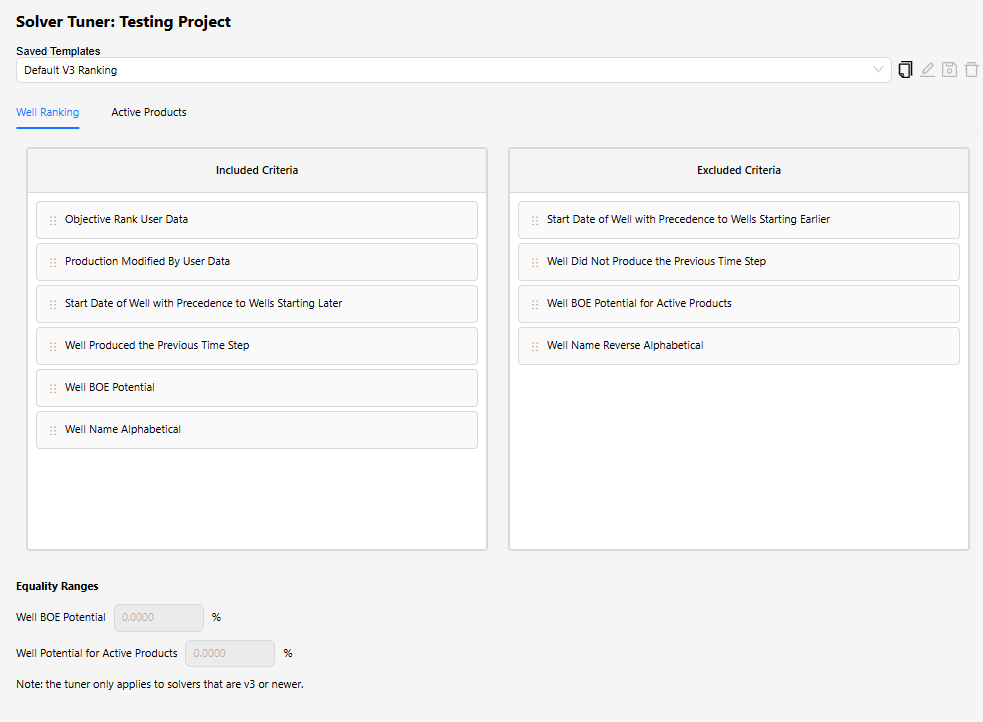Click drag handle for Well Did Not Produce
The image size is (983, 722).
pyautogui.click(x=535, y=262)
